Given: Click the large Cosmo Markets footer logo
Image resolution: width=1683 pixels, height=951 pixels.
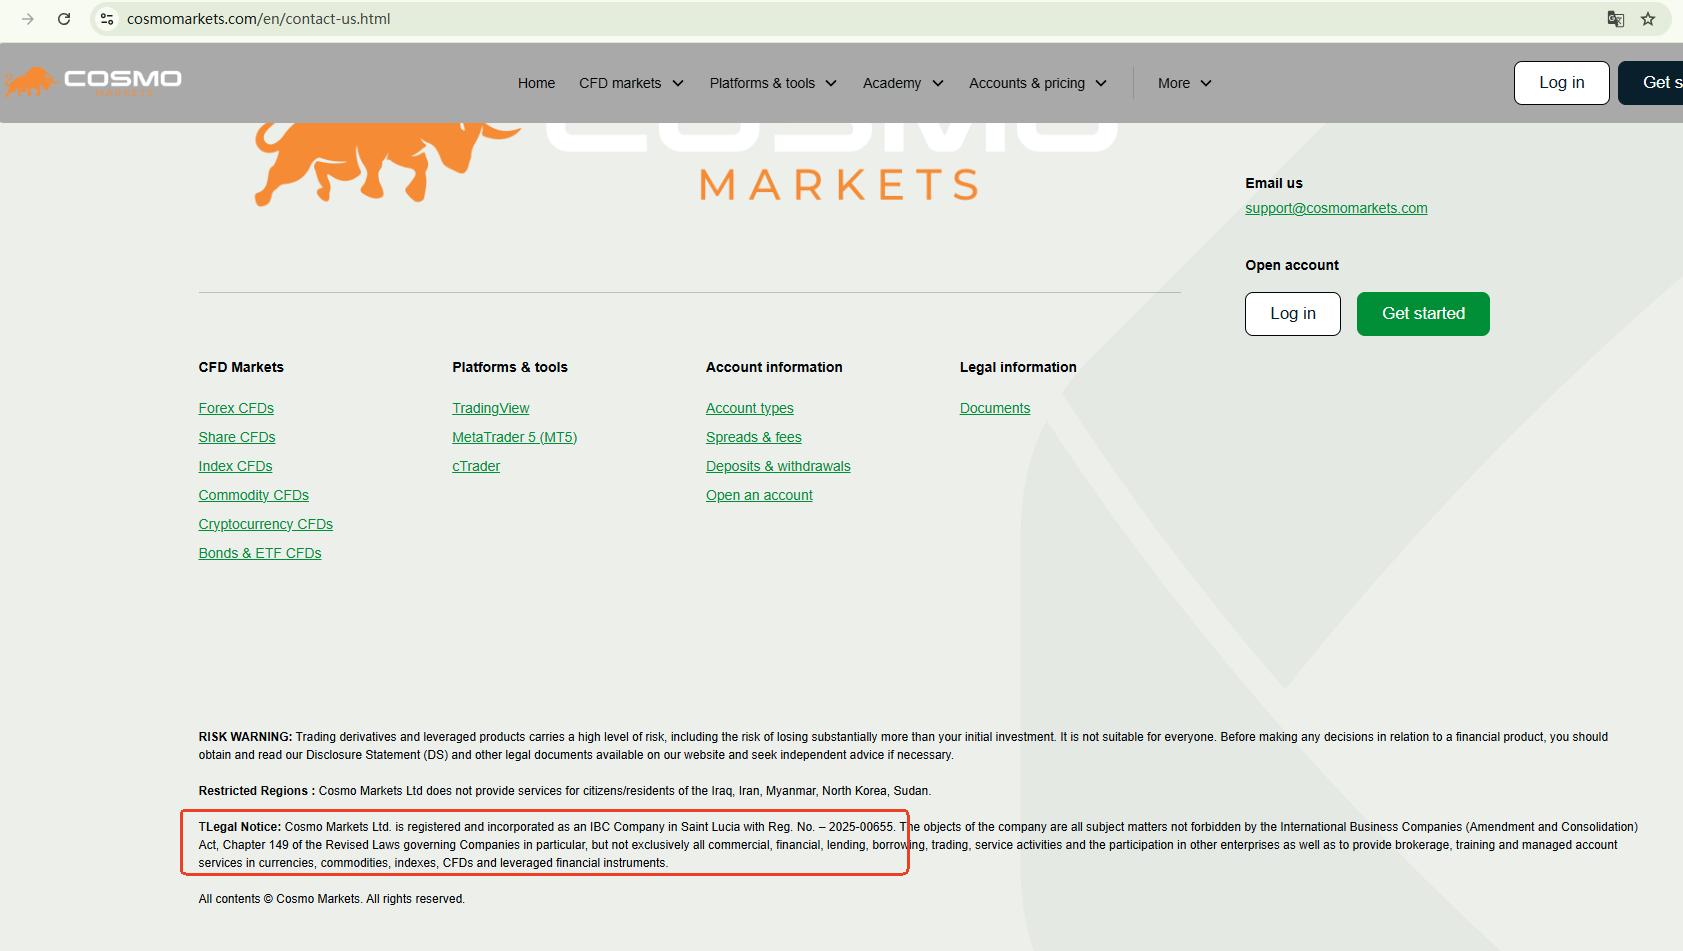Looking at the screenshot, I should 685,163.
